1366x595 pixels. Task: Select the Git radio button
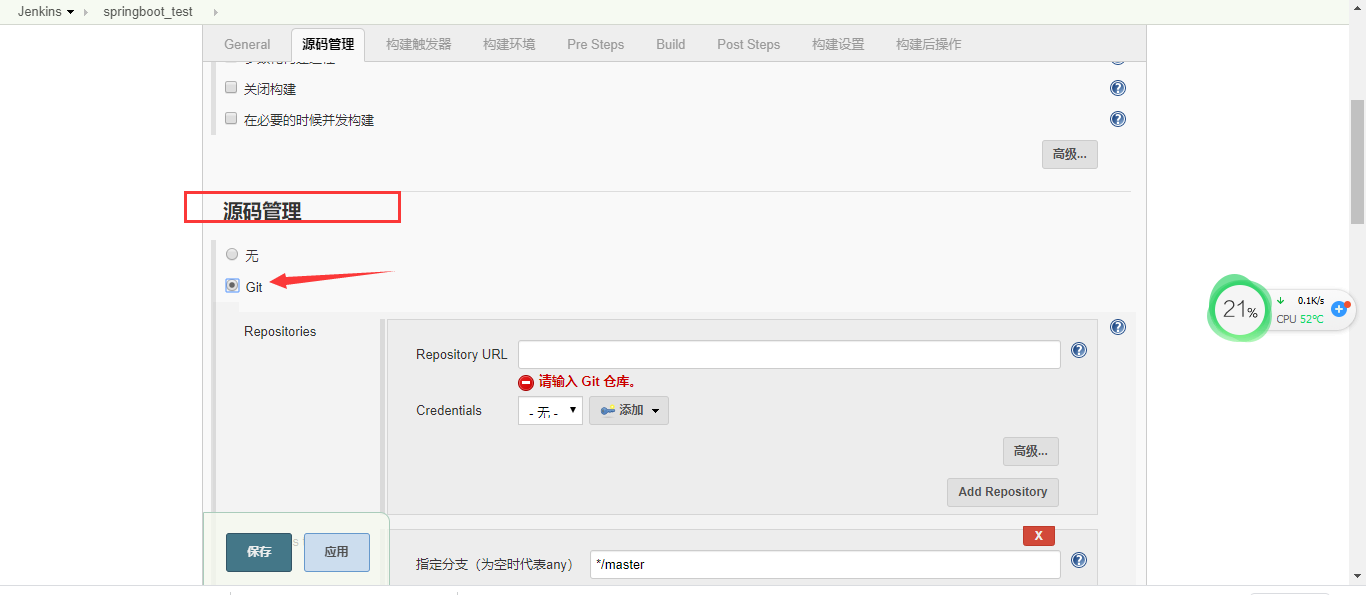click(x=232, y=285)
